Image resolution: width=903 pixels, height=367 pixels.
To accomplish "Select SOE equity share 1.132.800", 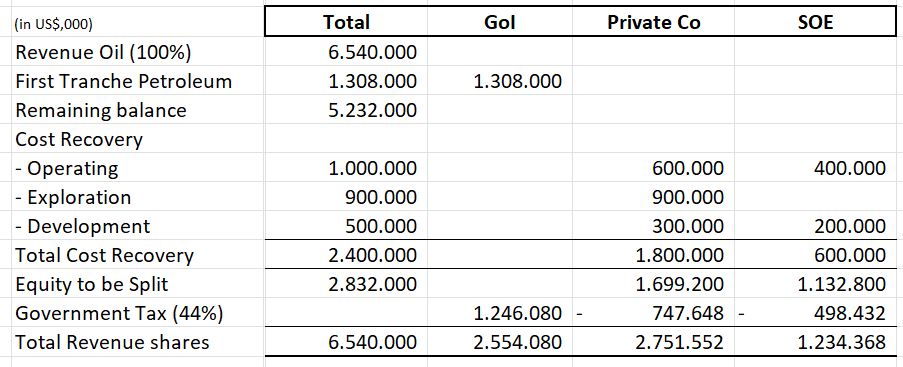I will coord(815,284).
